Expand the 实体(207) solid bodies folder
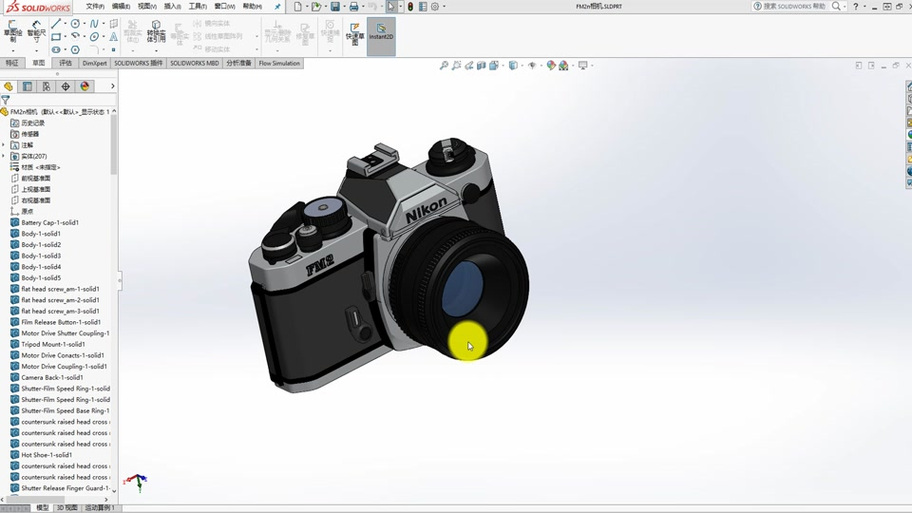Screen dimensions: 912x513 (3, 156)
